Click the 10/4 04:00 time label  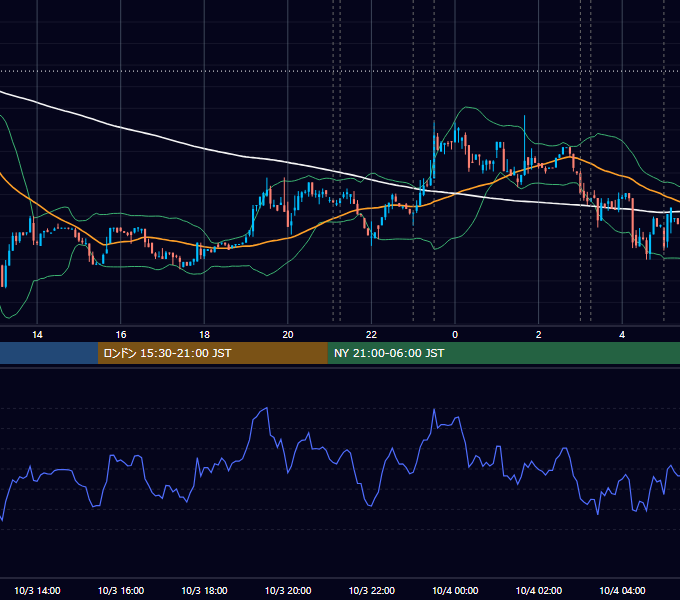(622, 590)
